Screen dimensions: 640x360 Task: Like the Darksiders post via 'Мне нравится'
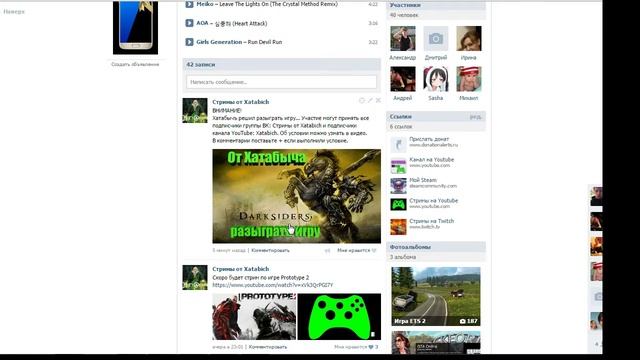point(356,250)
